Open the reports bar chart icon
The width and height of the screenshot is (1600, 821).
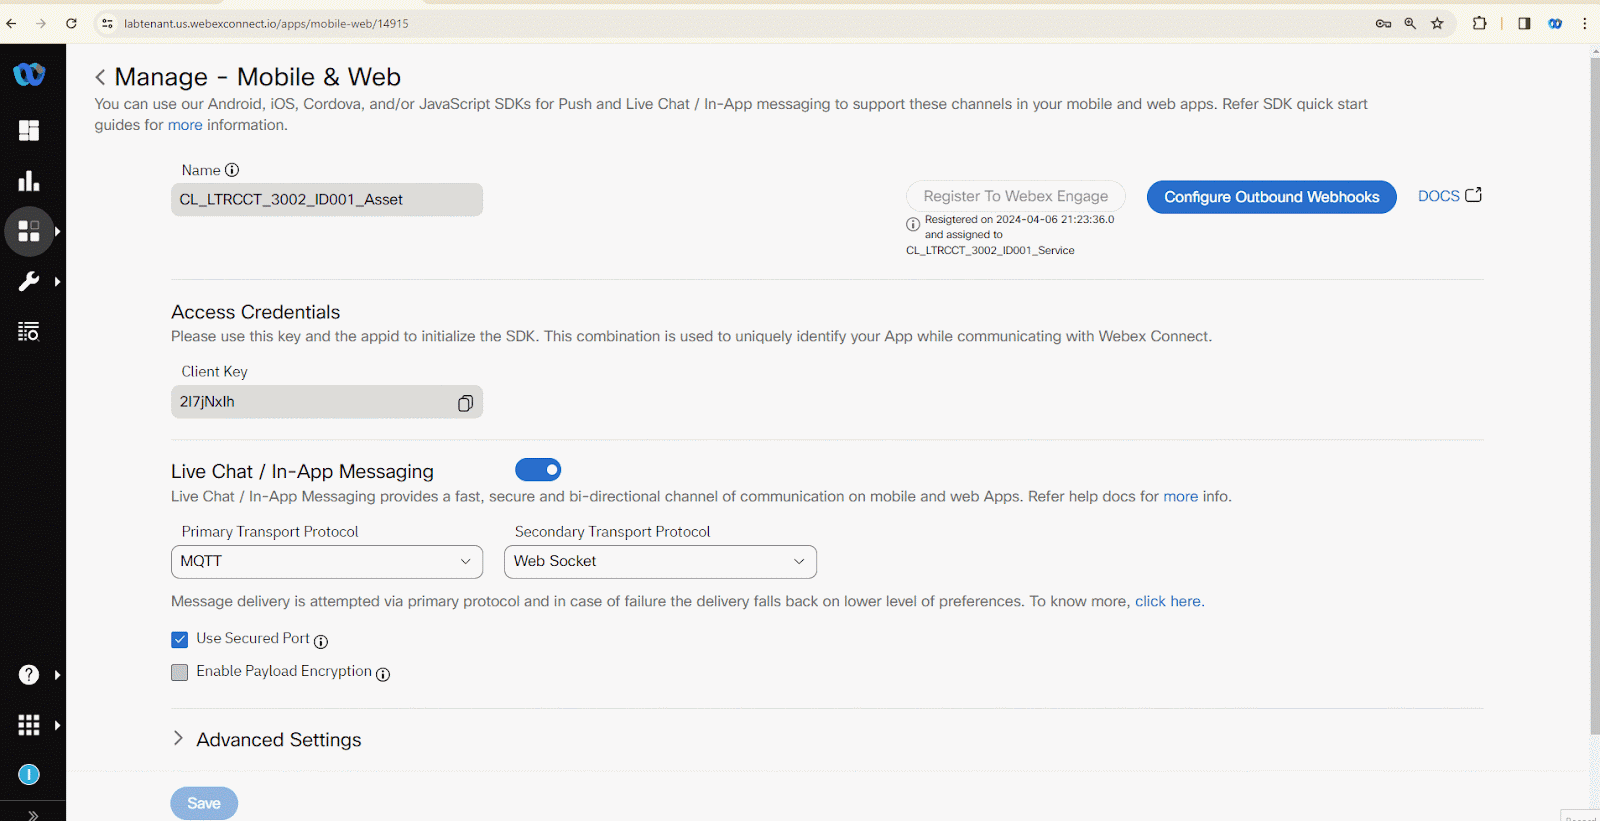tap(29, 181)
